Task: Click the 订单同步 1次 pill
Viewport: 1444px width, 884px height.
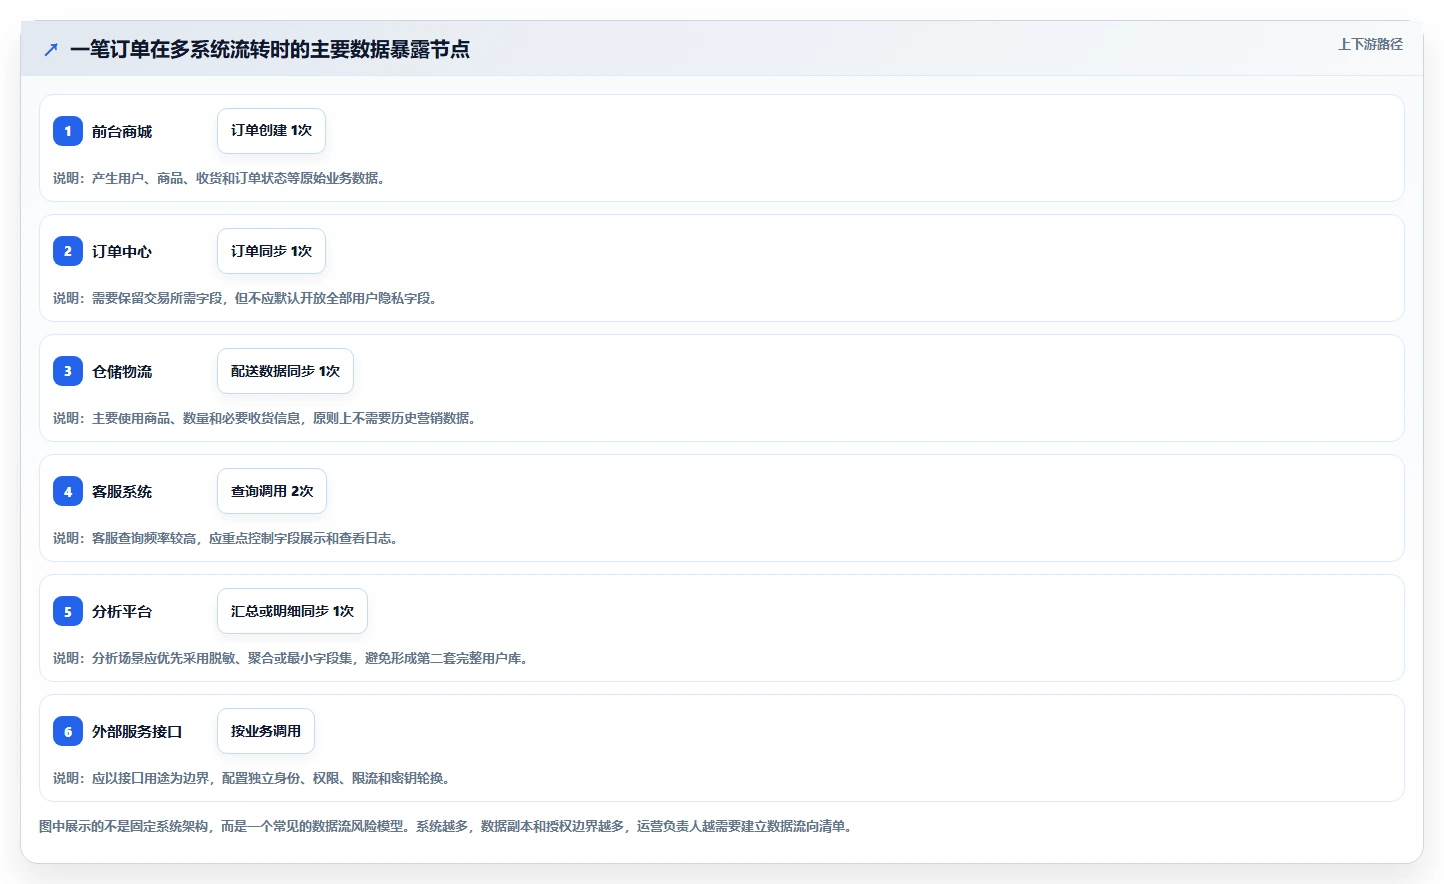Action: [x=271, y=251]
